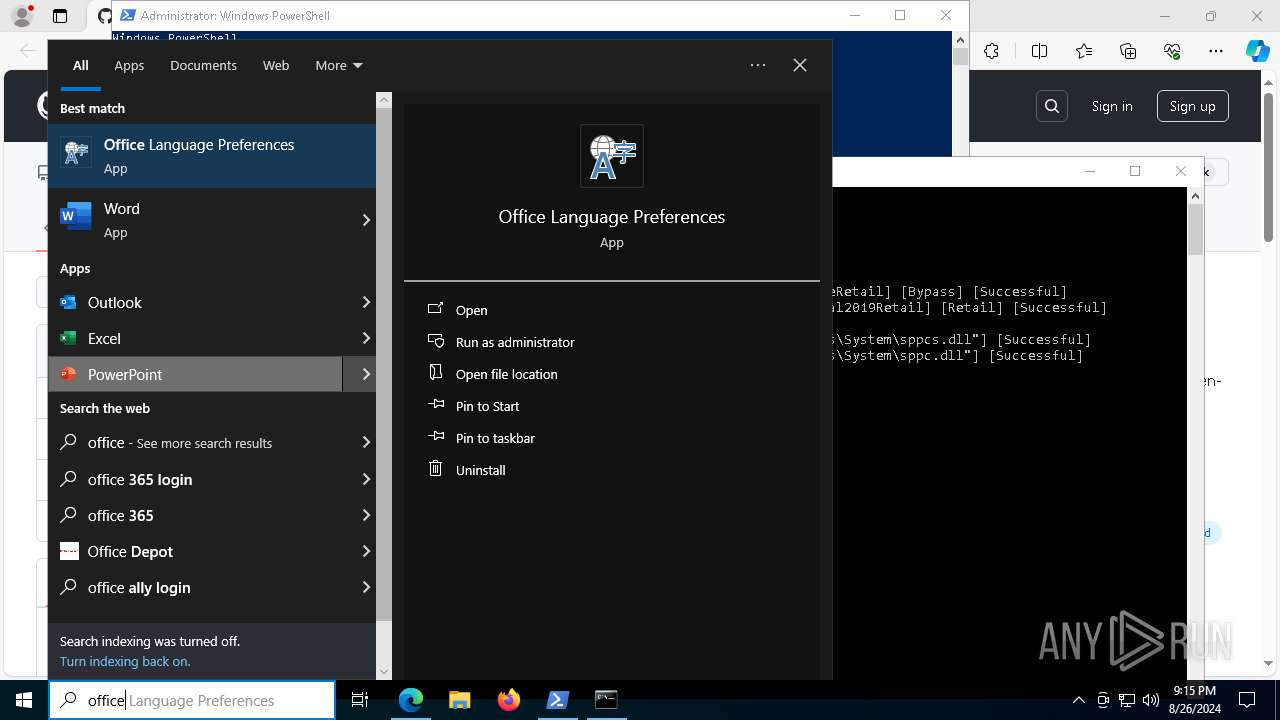Click the Uninstall trash icon
This screenshot has width=1280, height=720.
(x=436, y=469)
